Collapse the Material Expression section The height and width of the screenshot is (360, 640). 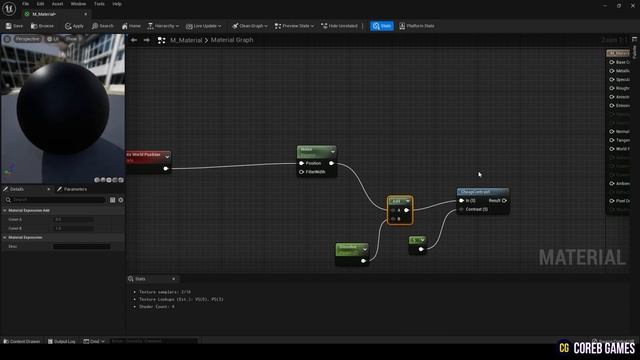pos(5,237)
